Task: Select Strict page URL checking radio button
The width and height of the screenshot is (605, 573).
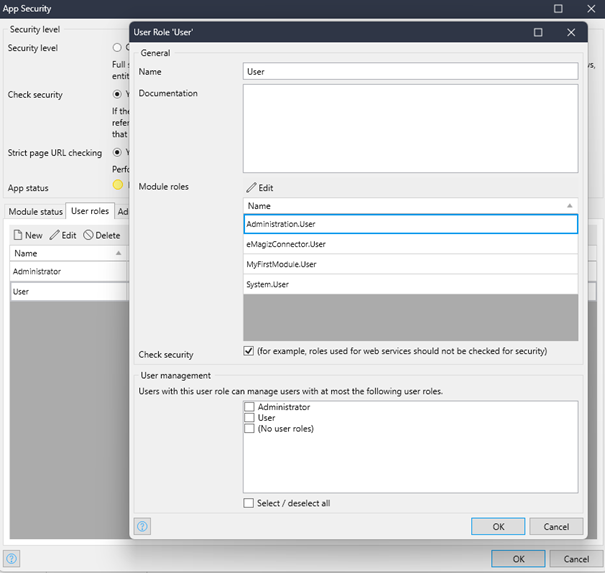Action: (x=117, y=152)
